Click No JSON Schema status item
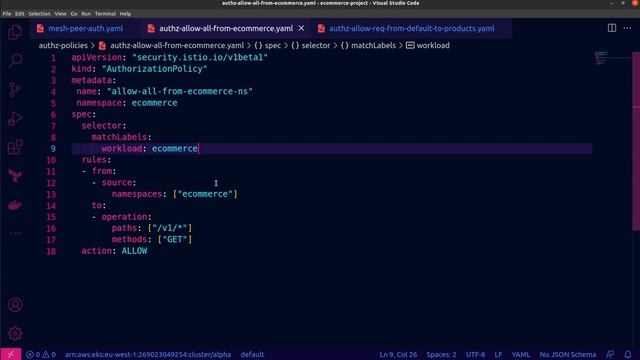 [x=568, y=354]
